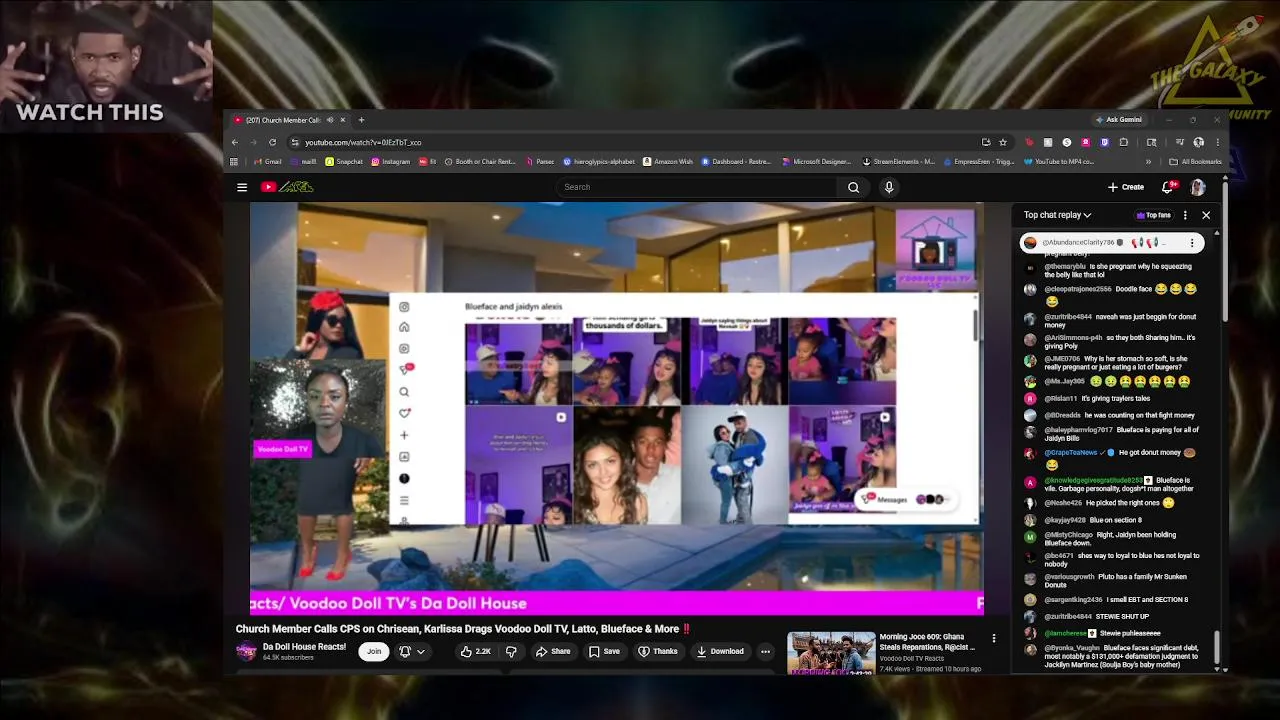Click pinned AbundanceClarity786 chat options menu

click(x=1192, y=243)
